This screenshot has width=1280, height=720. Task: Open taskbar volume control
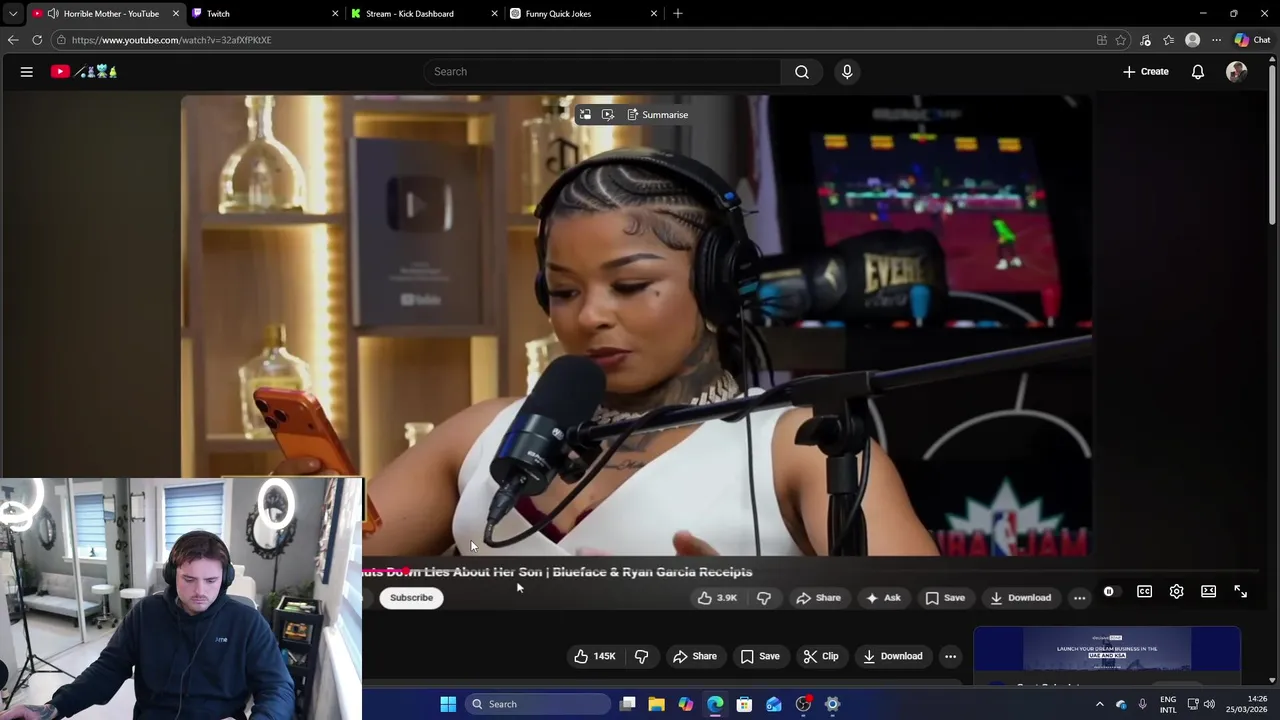(x=1209, y=704)
